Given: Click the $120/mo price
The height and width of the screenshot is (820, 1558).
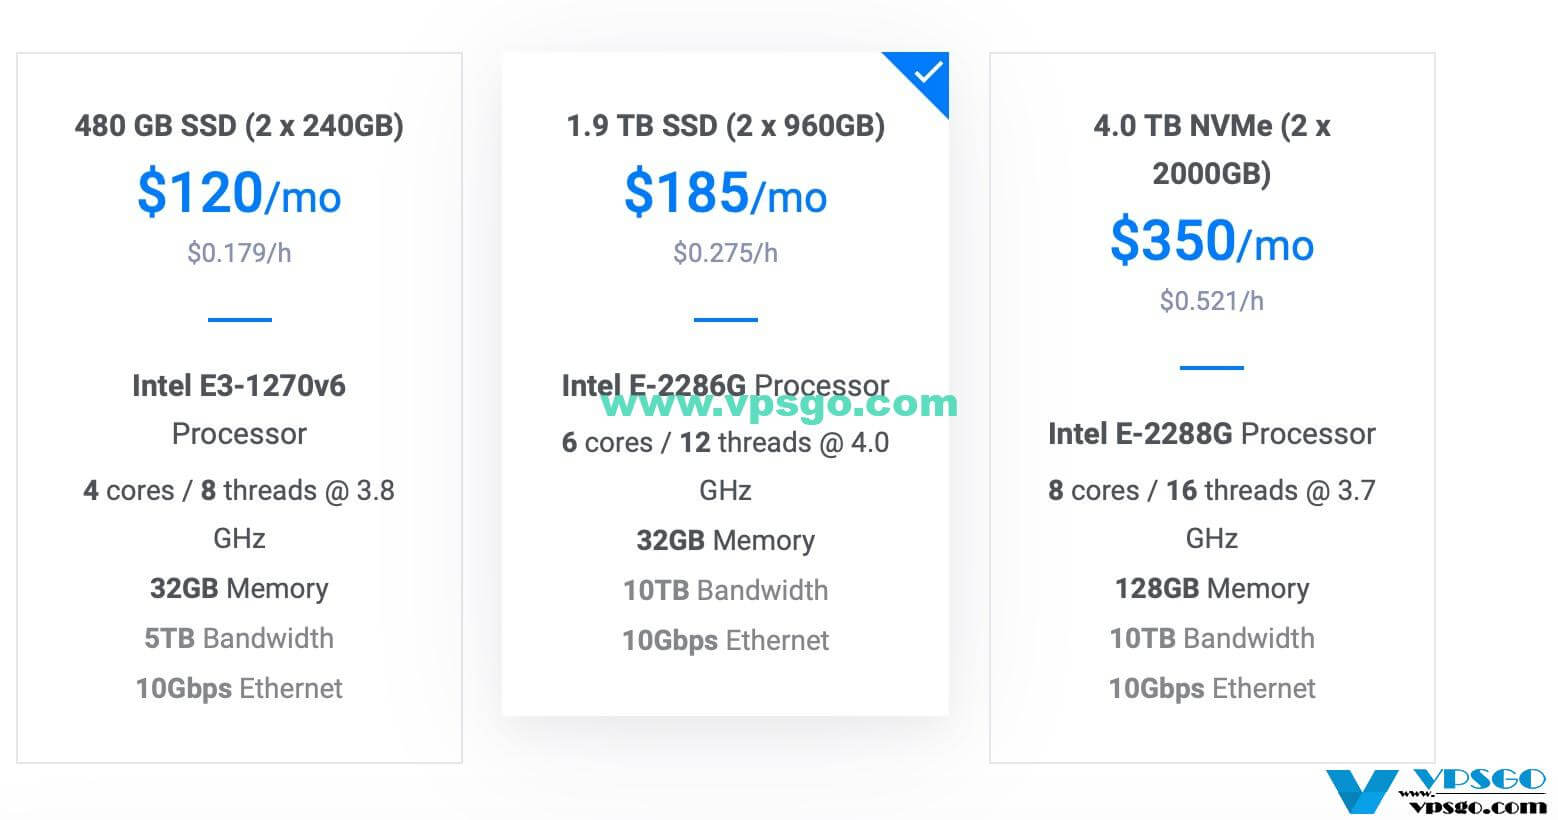Looking at the screenshot, I should [239, 193].
